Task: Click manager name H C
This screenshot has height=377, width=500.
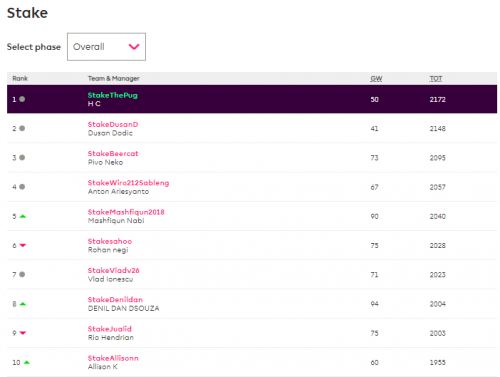Action: [x=94, y=104]
